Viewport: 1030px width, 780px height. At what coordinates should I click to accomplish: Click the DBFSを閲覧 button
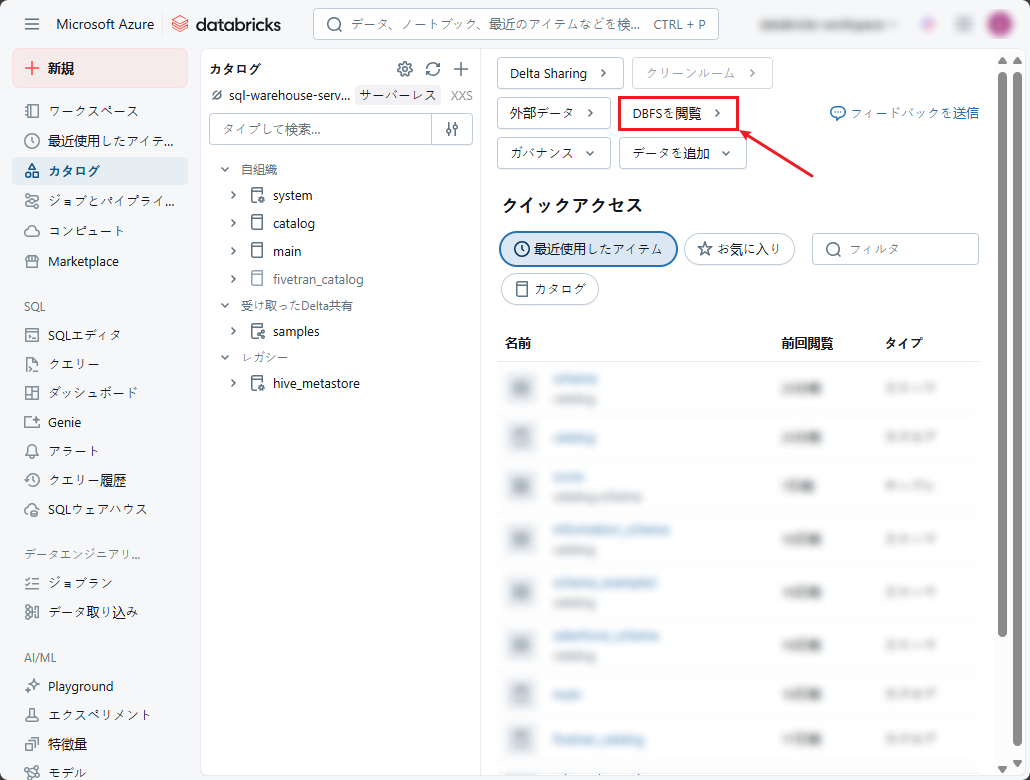[677, 113]
